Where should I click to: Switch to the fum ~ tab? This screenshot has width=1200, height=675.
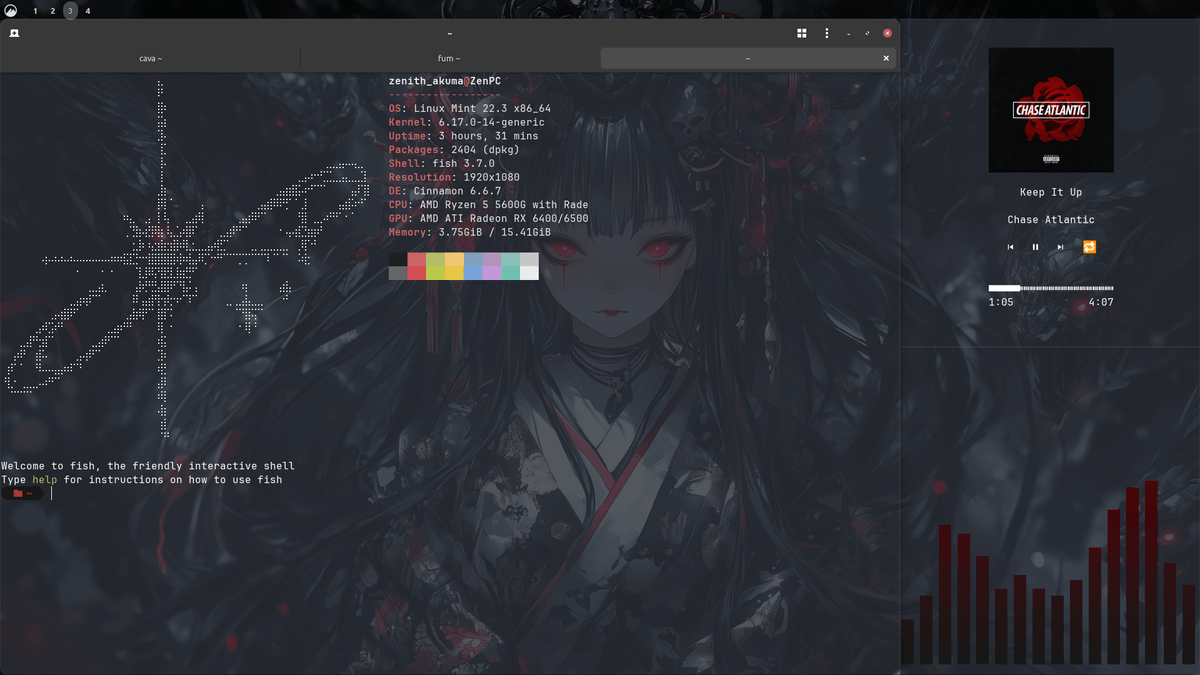pyautogui.click(x=449, y=59)
